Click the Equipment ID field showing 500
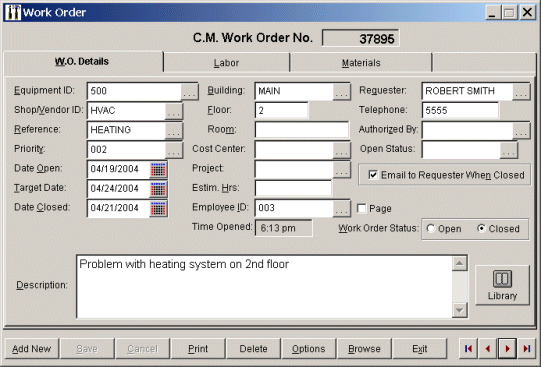 point(134,91)
